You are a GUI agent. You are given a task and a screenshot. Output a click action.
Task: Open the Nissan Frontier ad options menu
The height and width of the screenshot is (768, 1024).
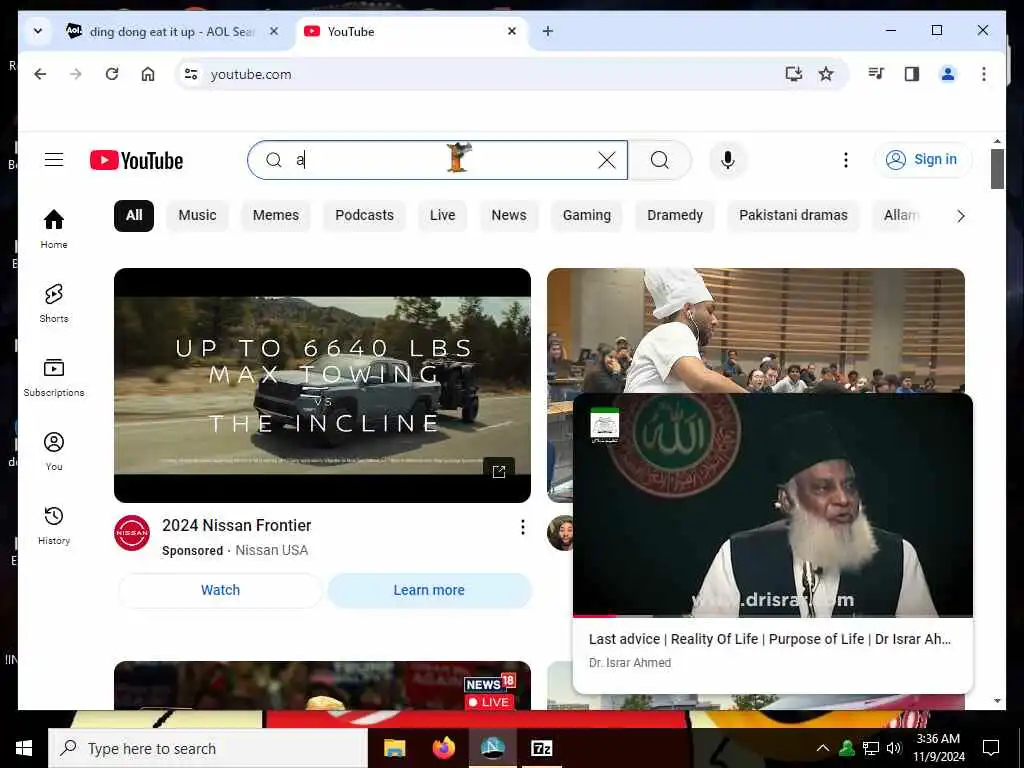[x=522, y=527]
